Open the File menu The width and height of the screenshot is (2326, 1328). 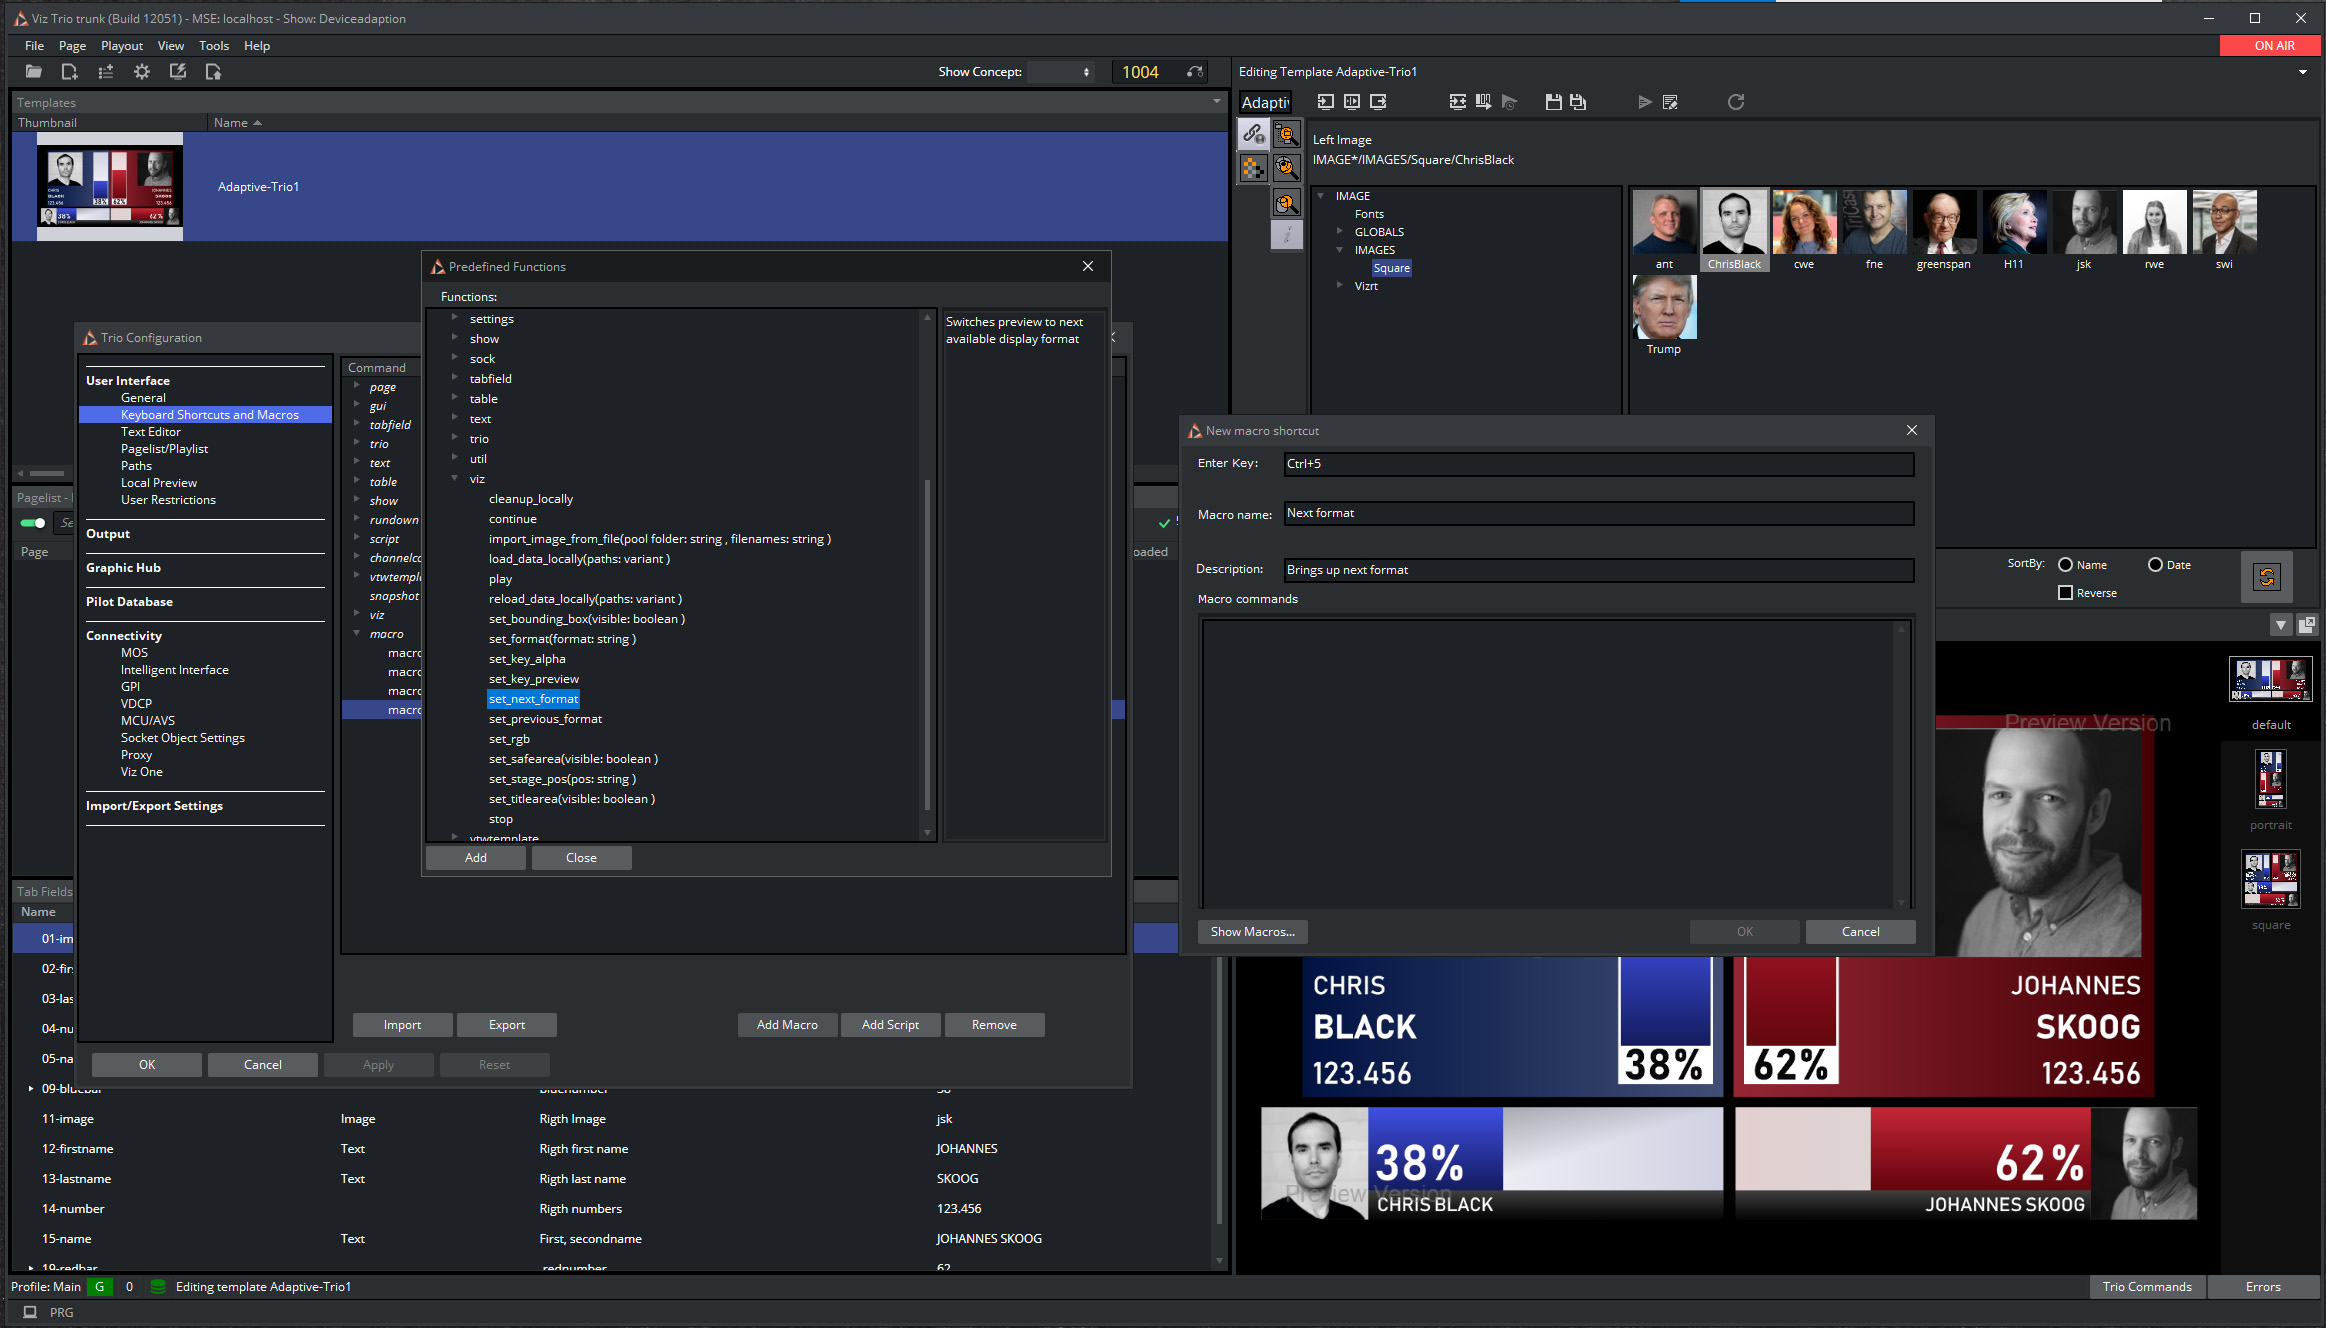tap(34, 45)
